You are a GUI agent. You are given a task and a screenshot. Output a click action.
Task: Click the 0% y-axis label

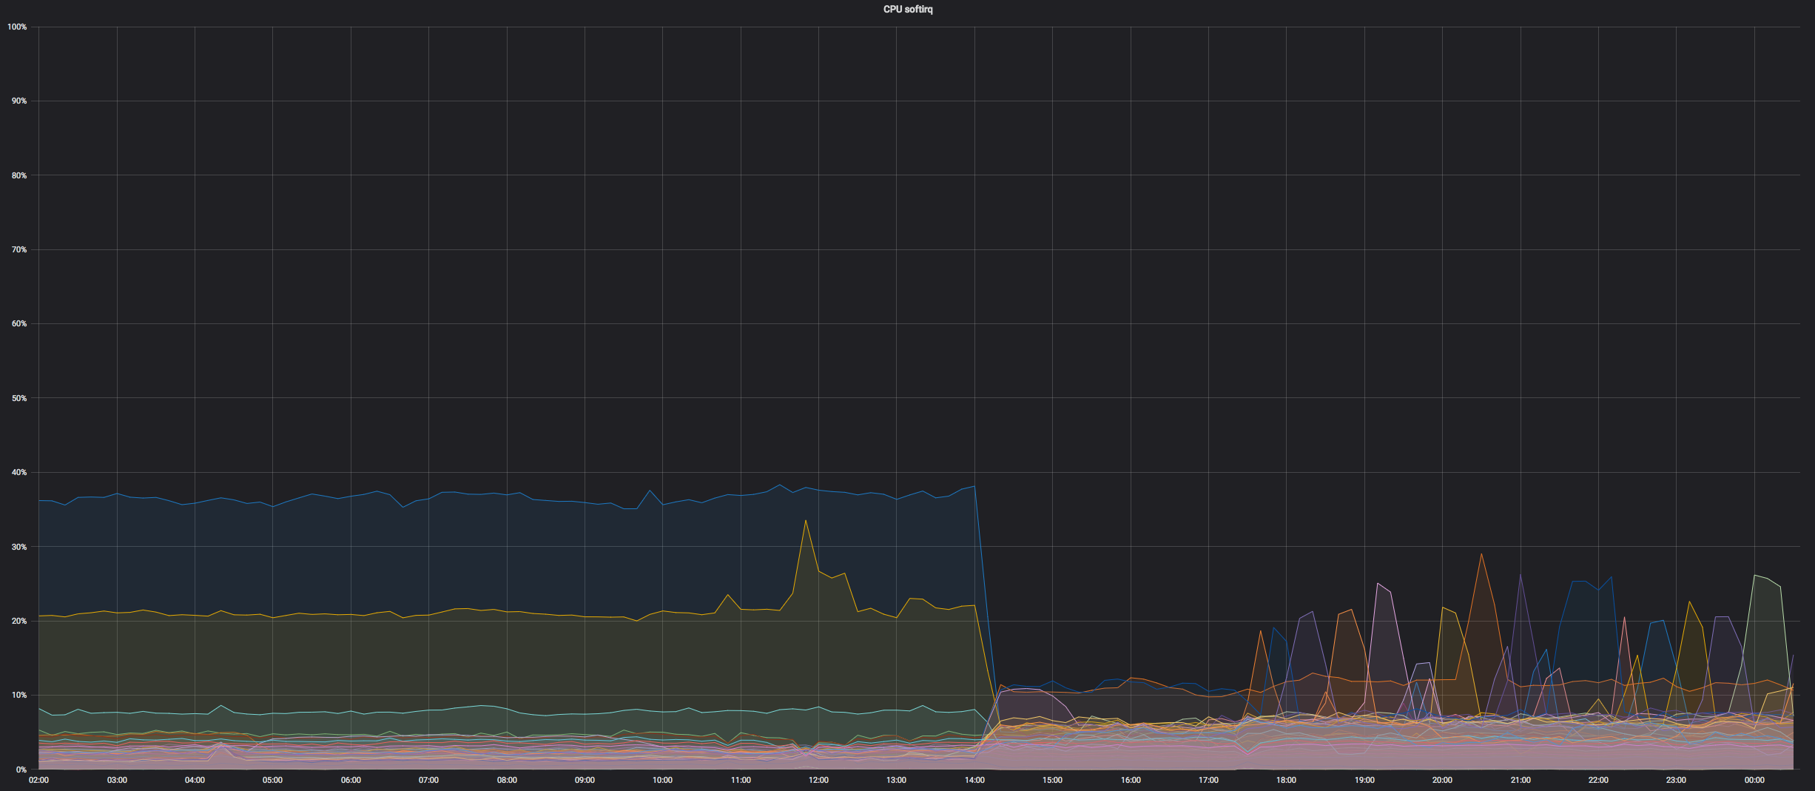(x=21, y=770)
